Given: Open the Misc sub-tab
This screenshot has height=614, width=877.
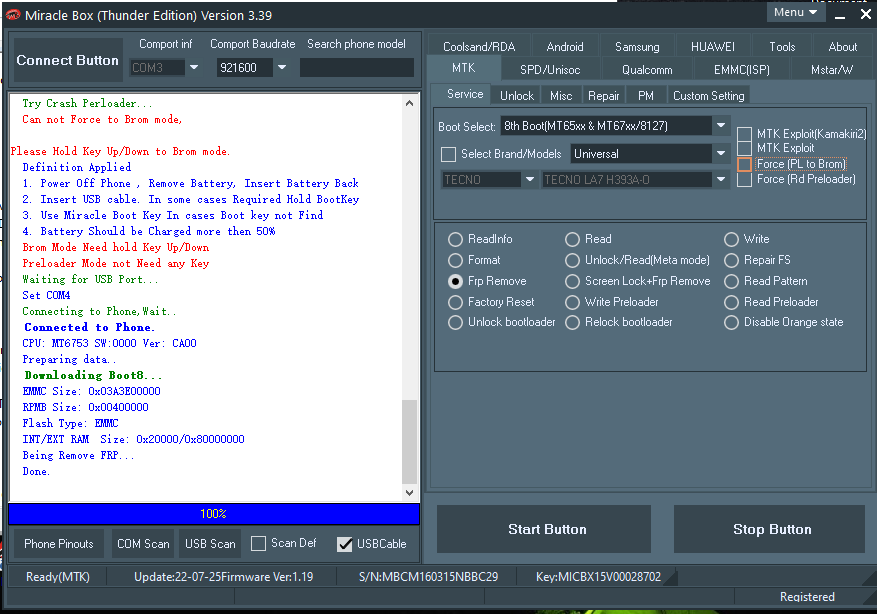Looking at the screenshot, I should (561, 96).
